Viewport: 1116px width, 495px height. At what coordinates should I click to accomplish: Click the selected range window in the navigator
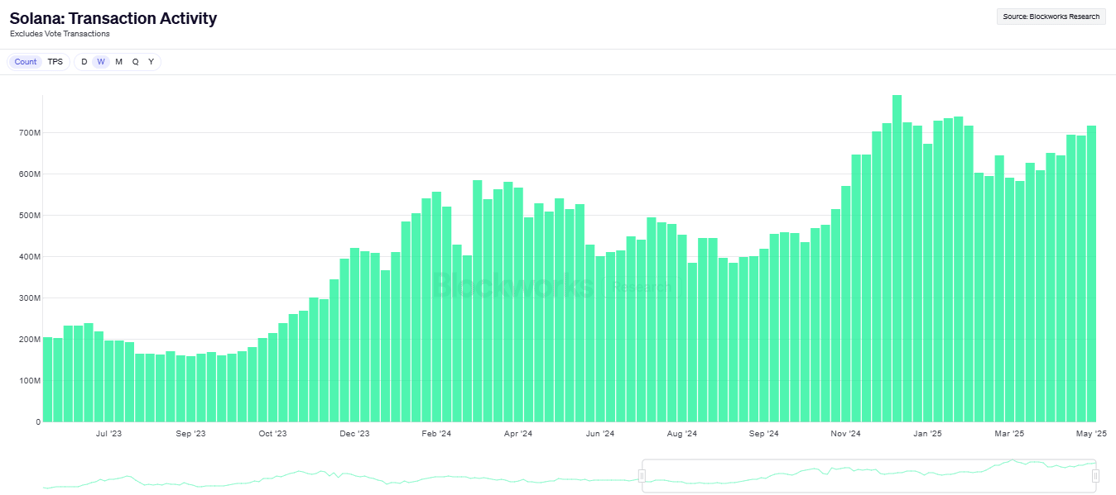pyautogui.click(x=868, y=476)
